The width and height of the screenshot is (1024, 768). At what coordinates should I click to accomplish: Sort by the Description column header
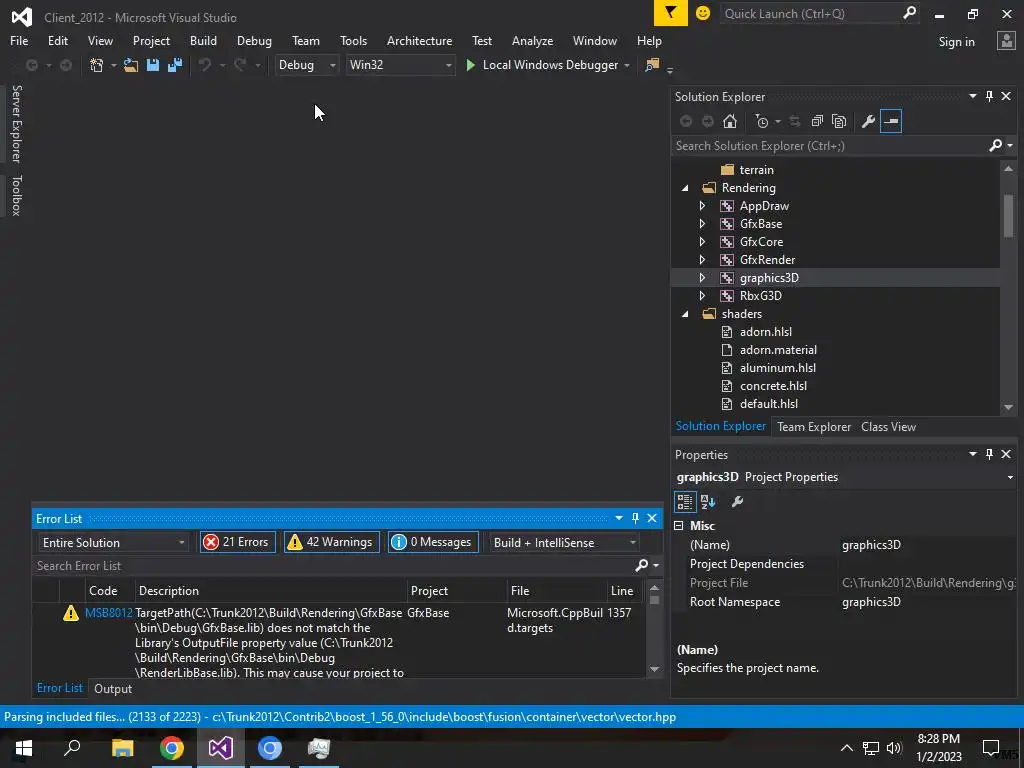pos(271,591)
